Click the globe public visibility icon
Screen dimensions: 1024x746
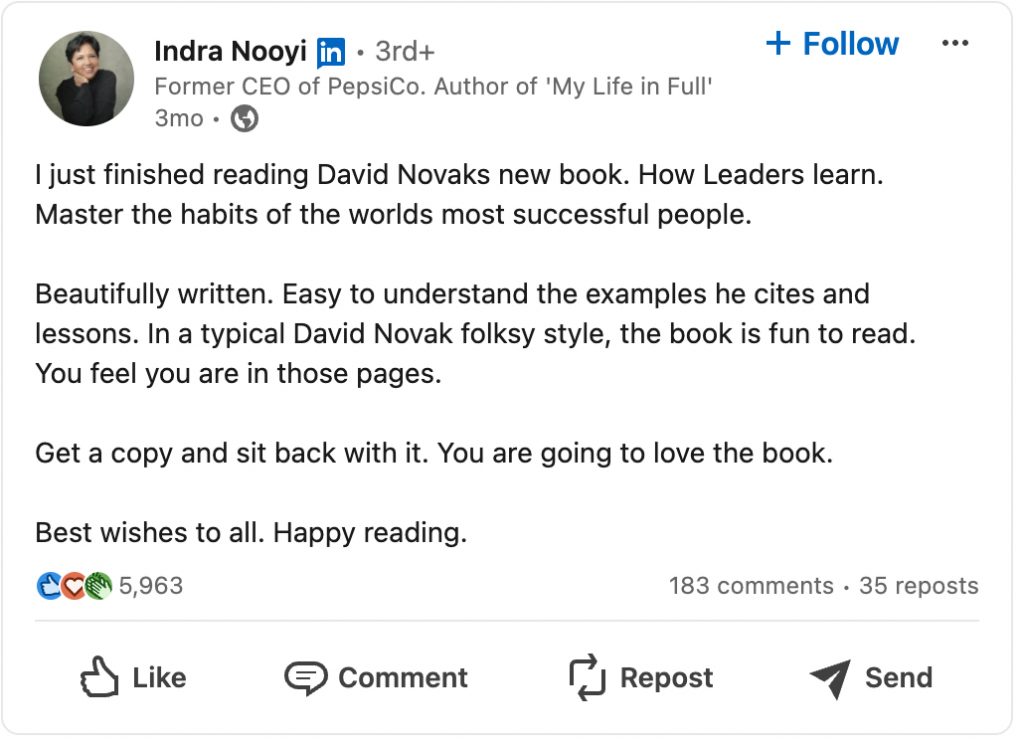[244, 119]
